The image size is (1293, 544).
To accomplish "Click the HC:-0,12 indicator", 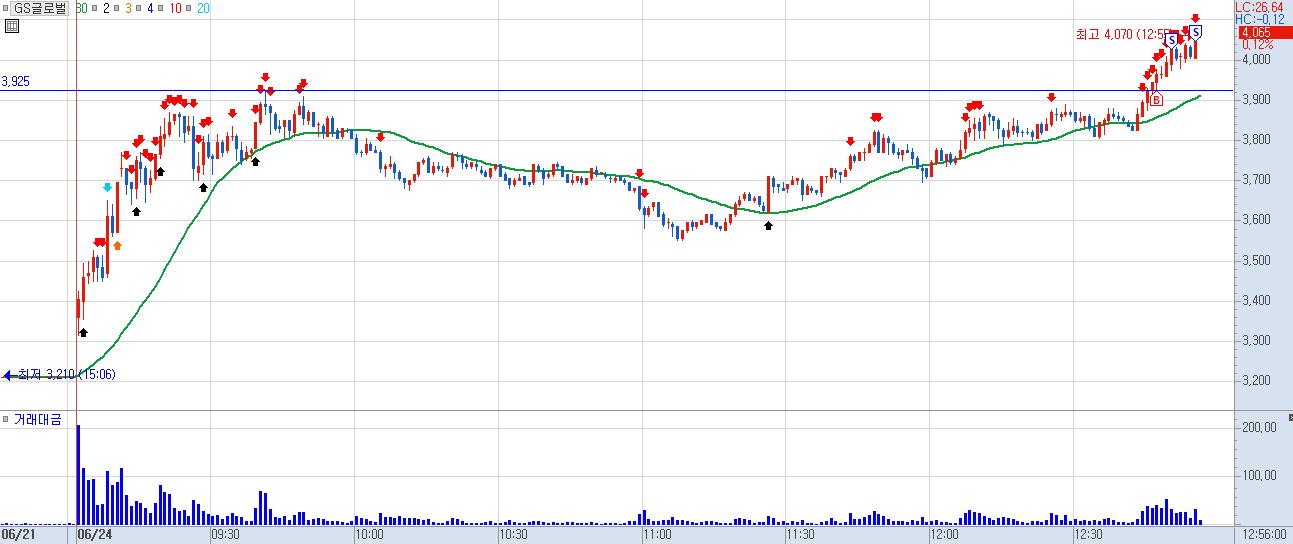I will pyautogui.click(x=1260, y=19).
